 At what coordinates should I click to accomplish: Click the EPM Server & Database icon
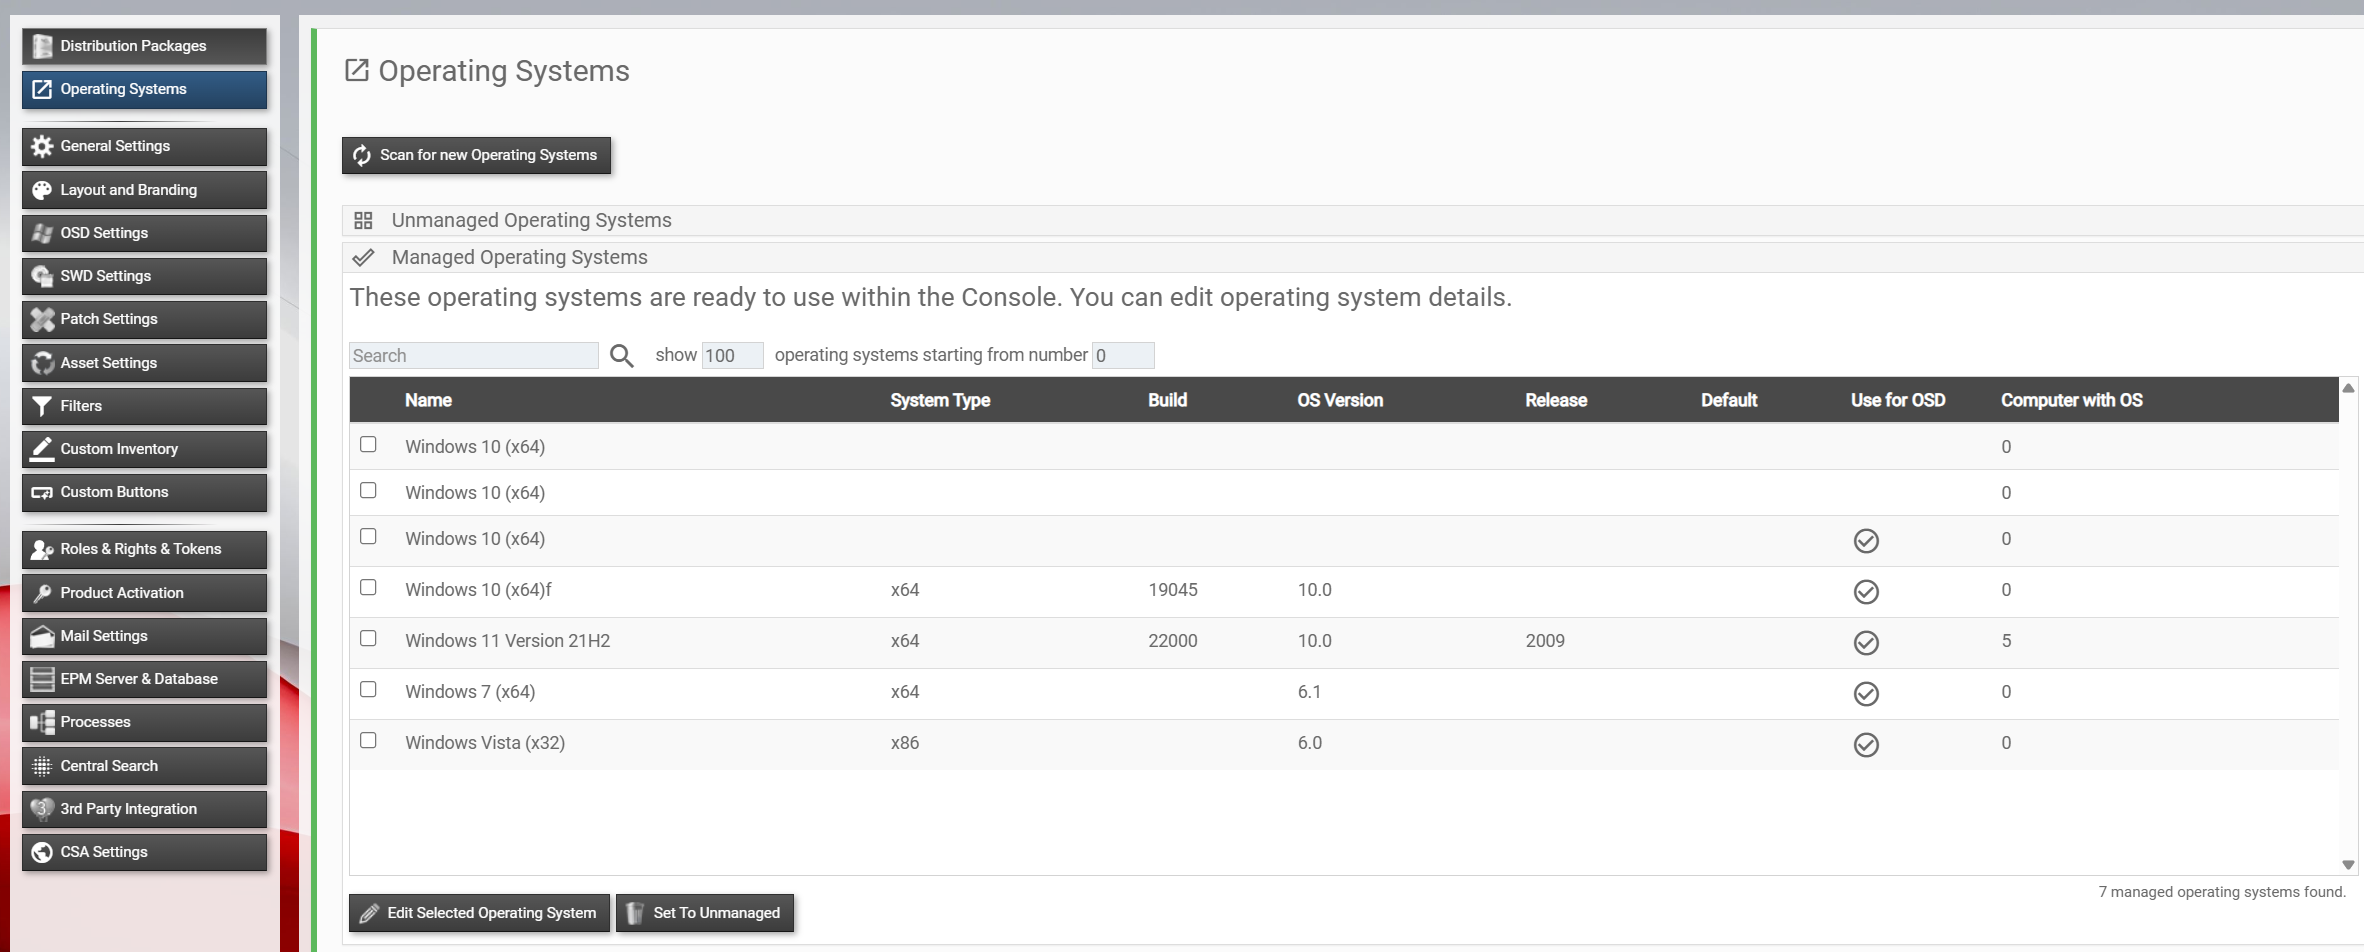click(x=42, y=679)
